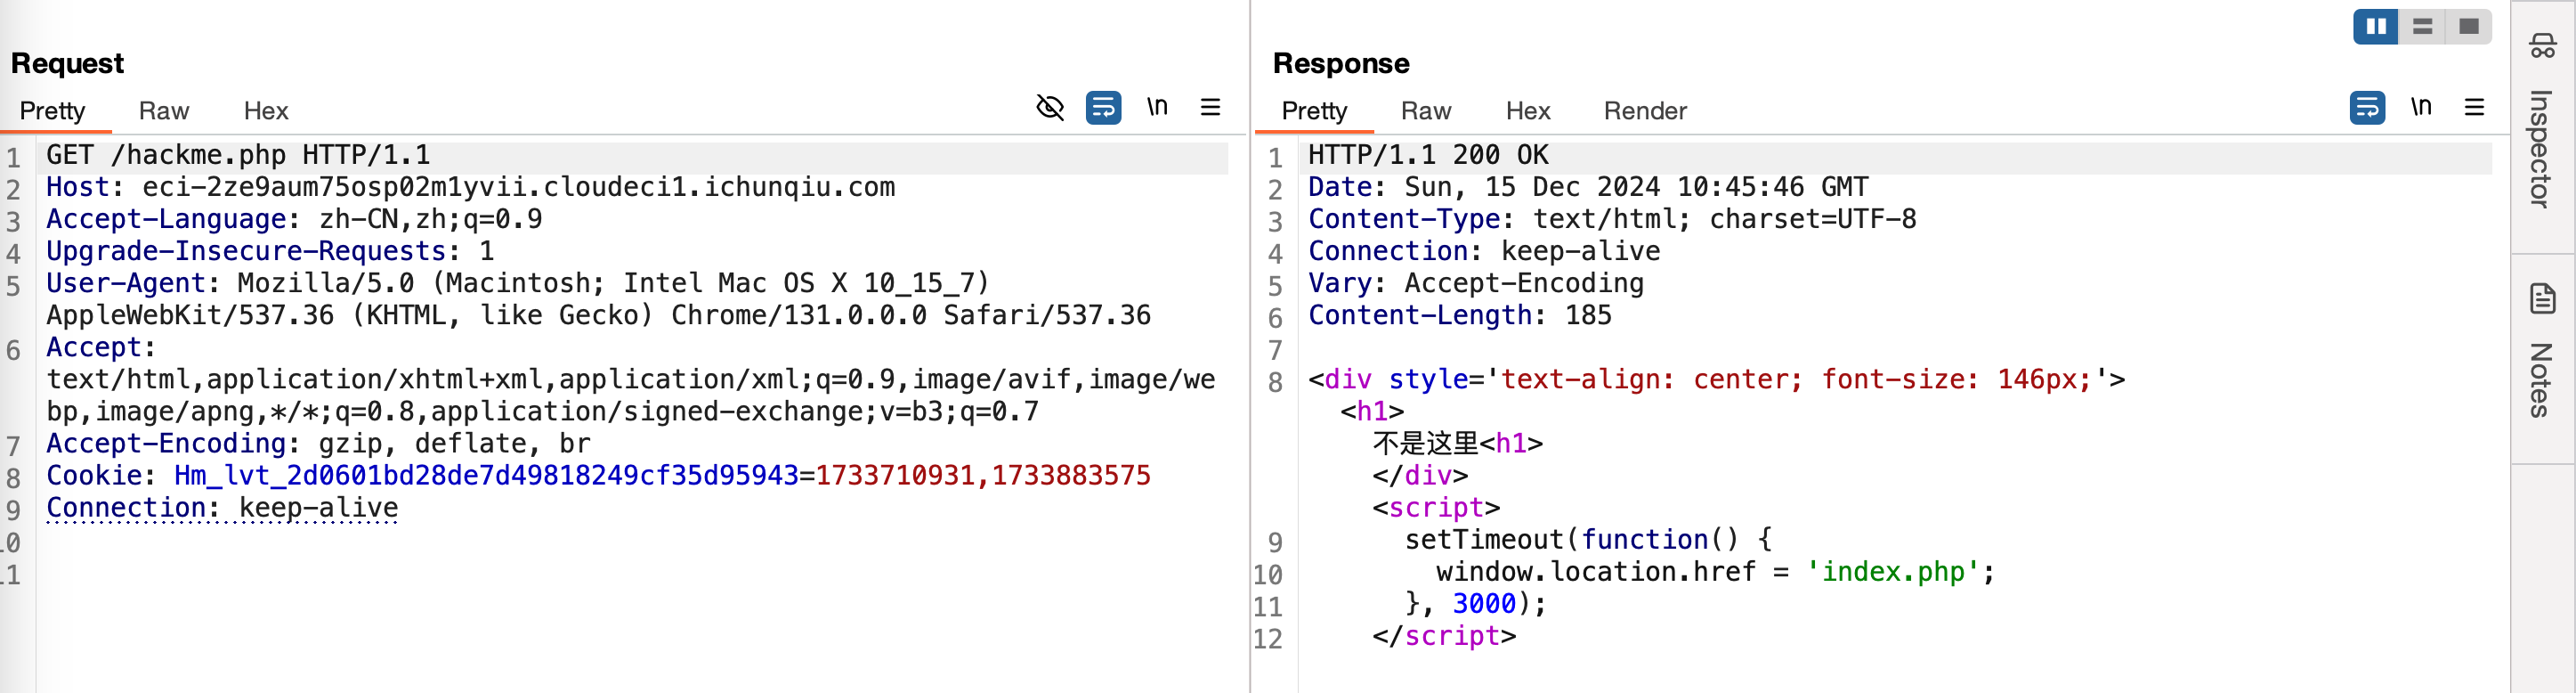Switch Request view to Raw tab
This screenshot has width=2576, height=693.
(164, 111)
